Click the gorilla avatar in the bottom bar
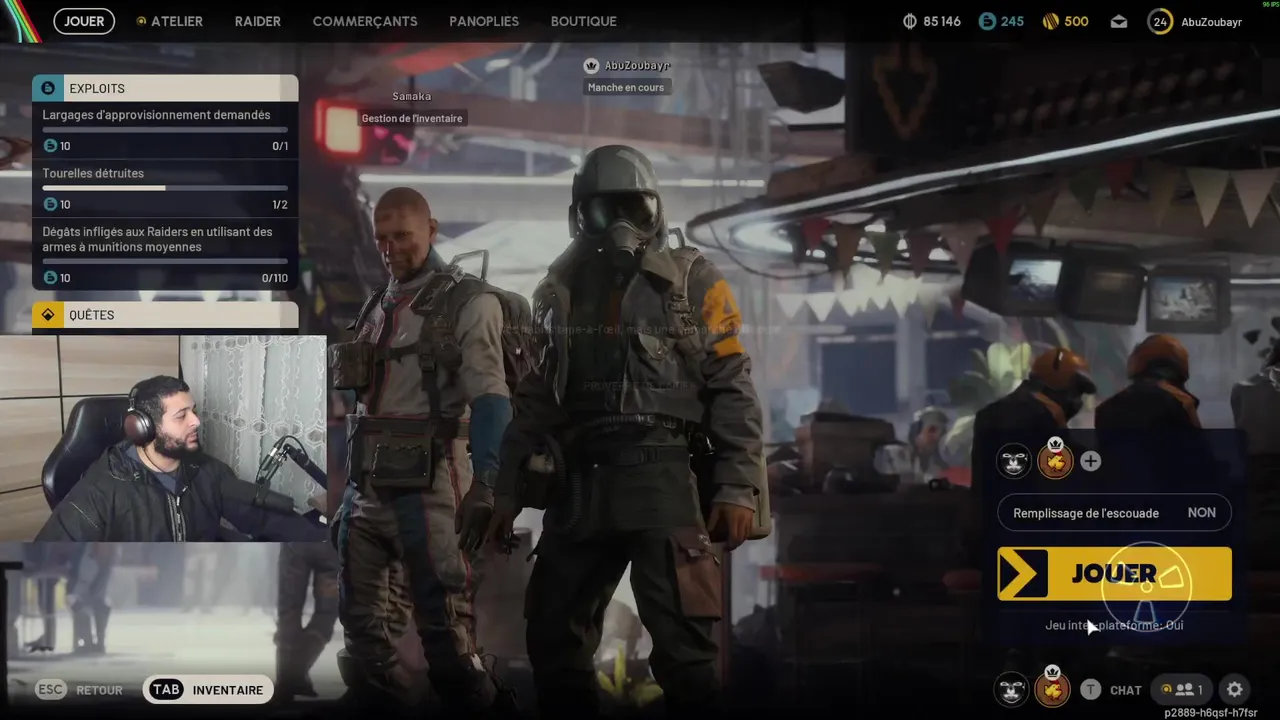Viewport: 1280px width, 720px height. 1012,689
